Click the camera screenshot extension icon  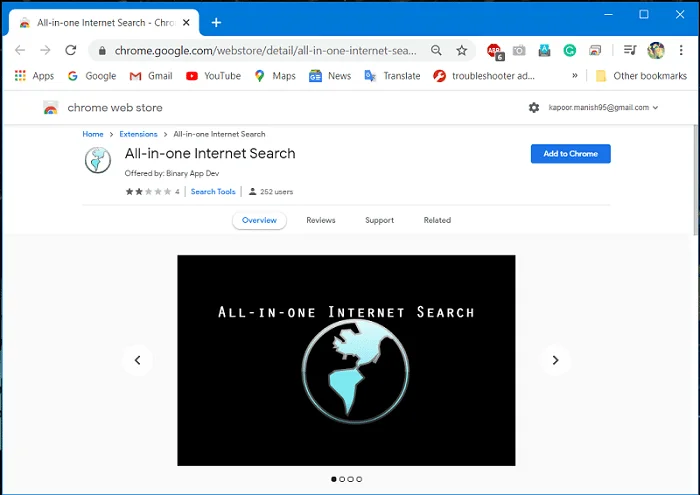pos(519,50)
